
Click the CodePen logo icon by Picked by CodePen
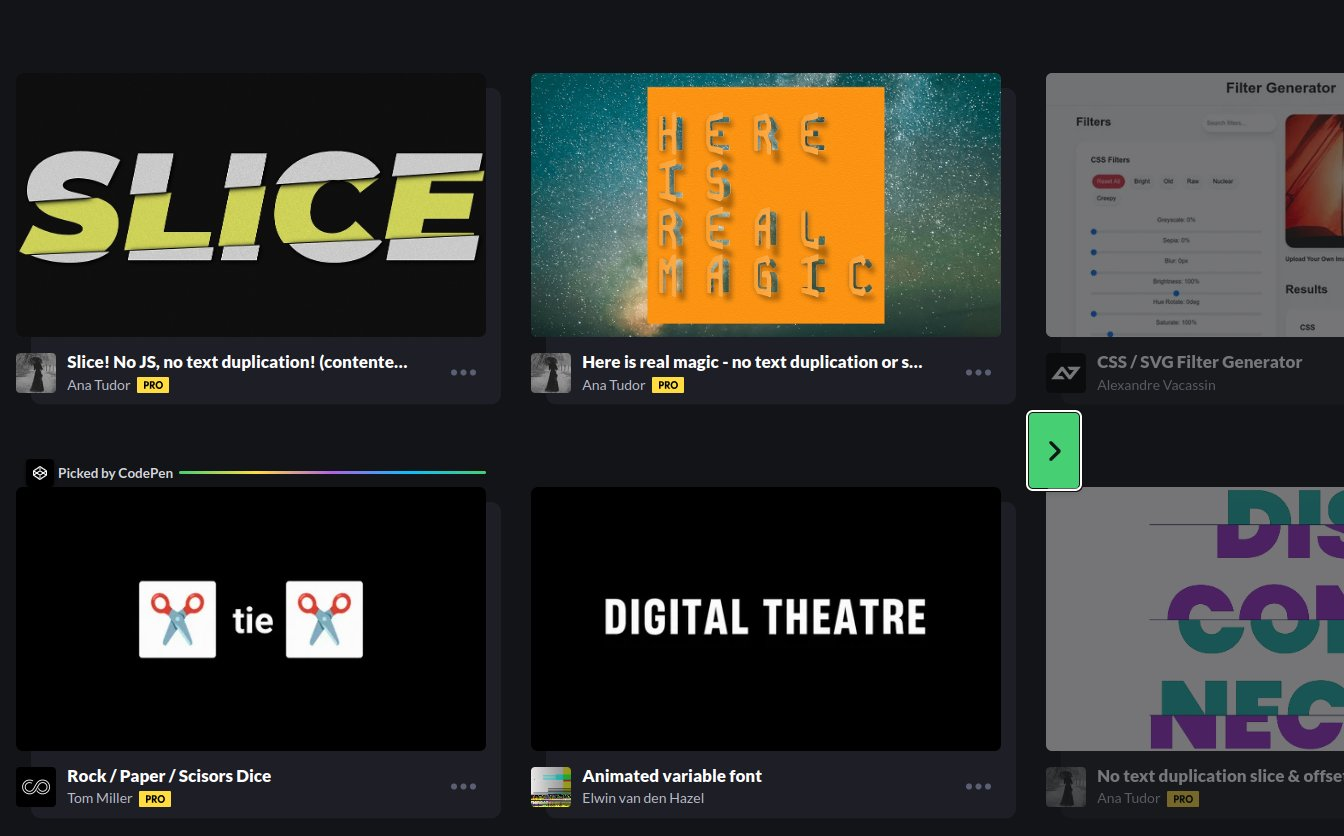[39, 473]
